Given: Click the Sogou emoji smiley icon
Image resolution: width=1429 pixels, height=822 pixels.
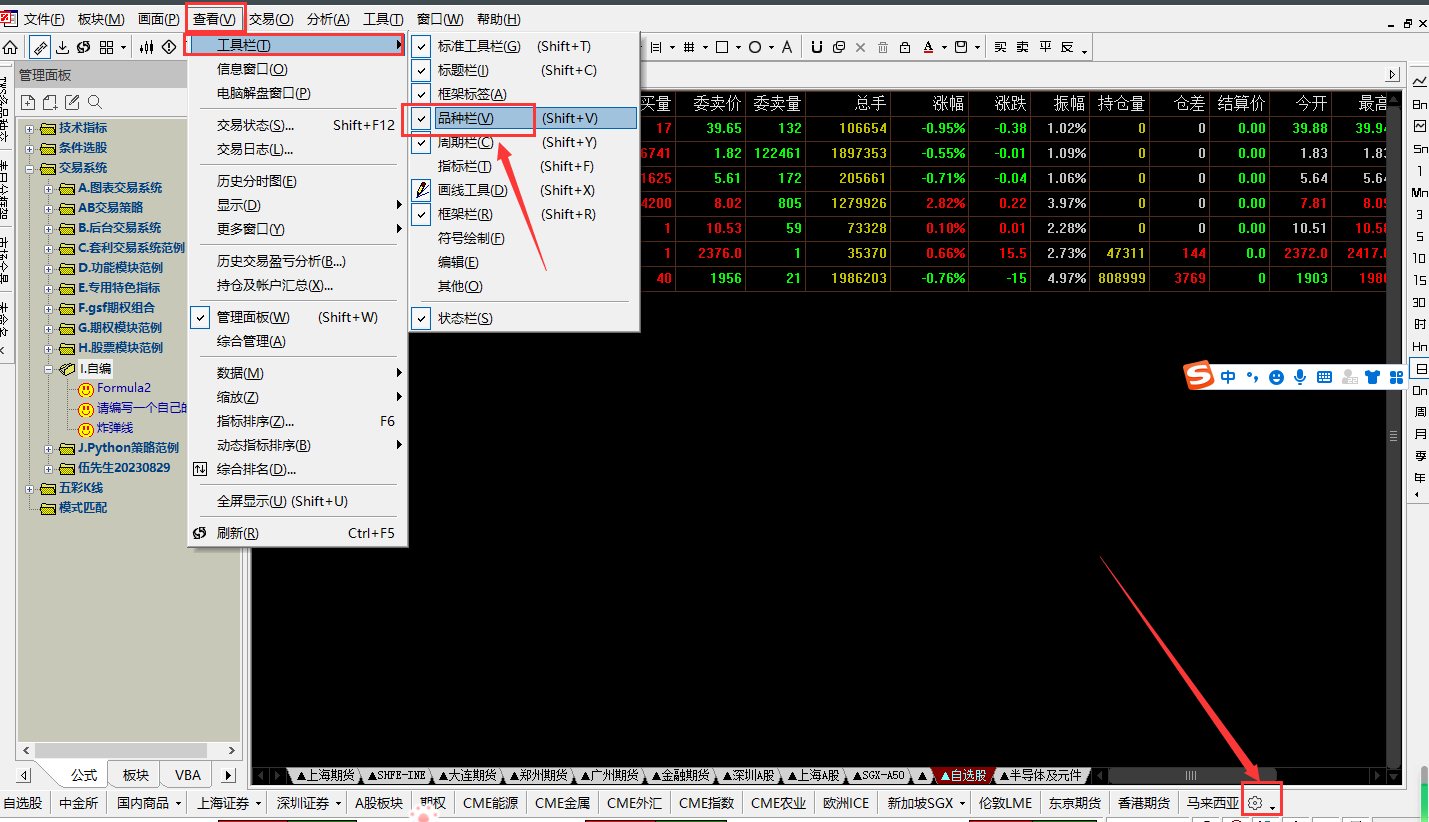Looking at the screenshot, I should 1276,377.
